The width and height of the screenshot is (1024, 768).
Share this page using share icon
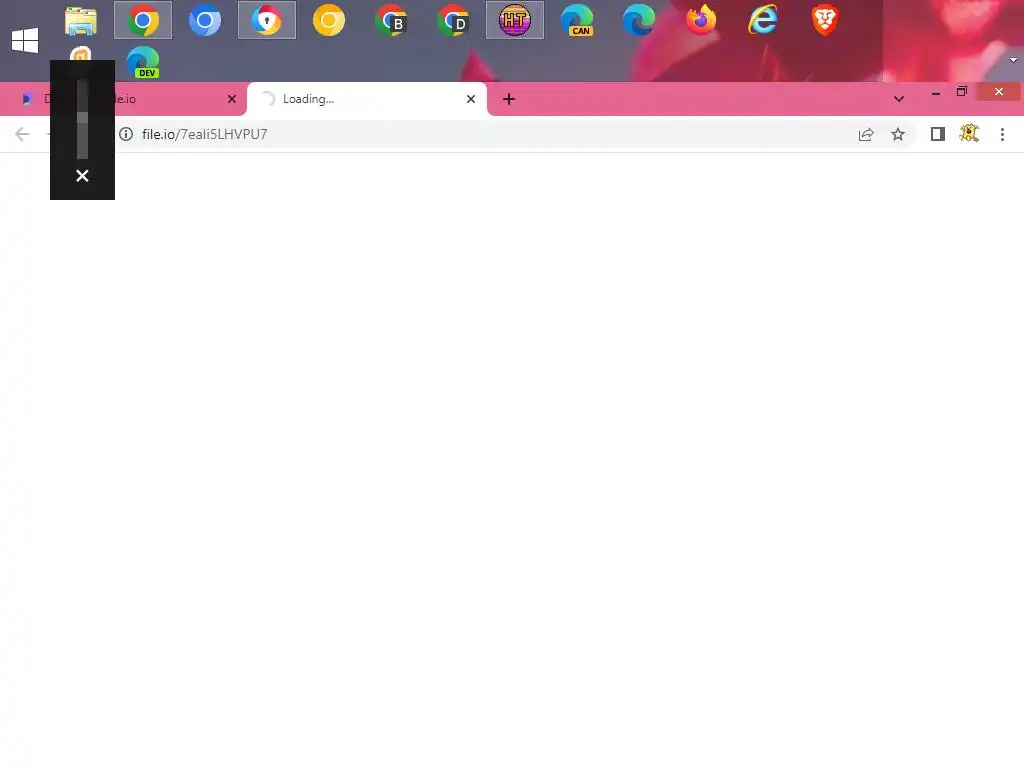866,135
